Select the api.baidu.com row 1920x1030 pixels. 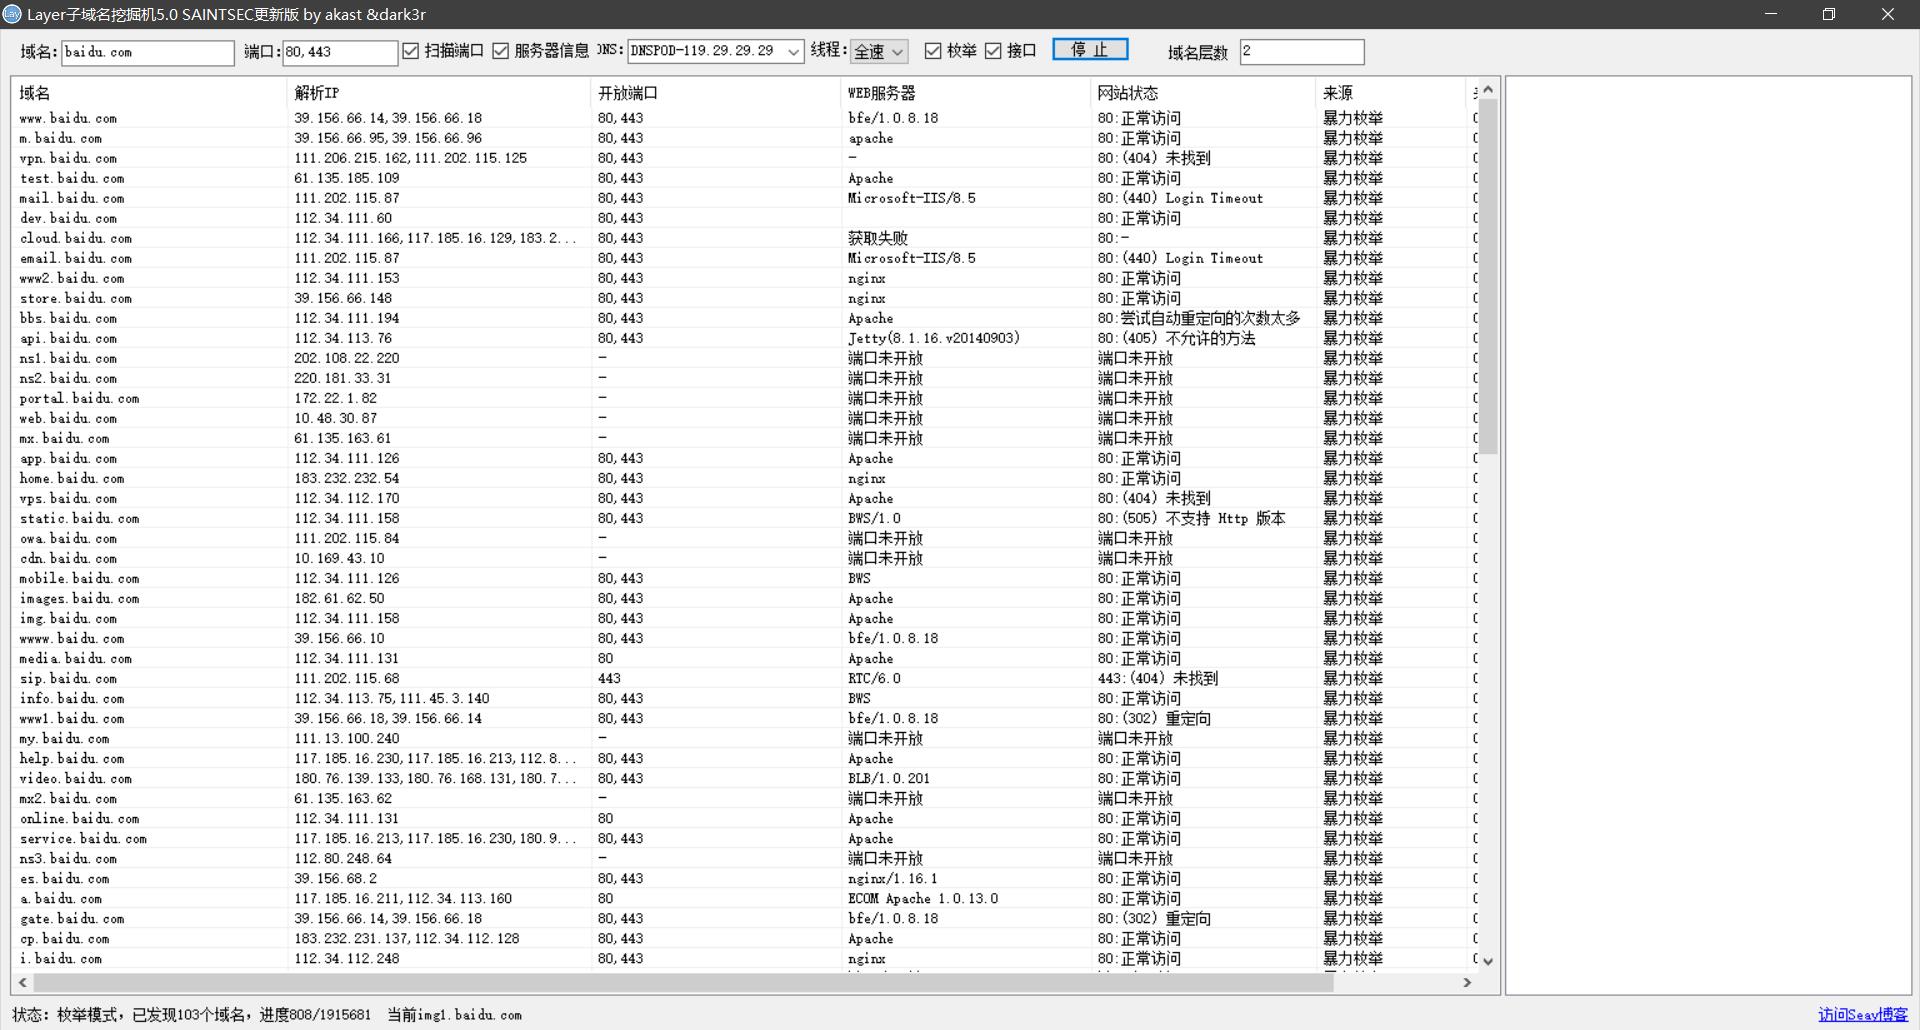point(745,338)
